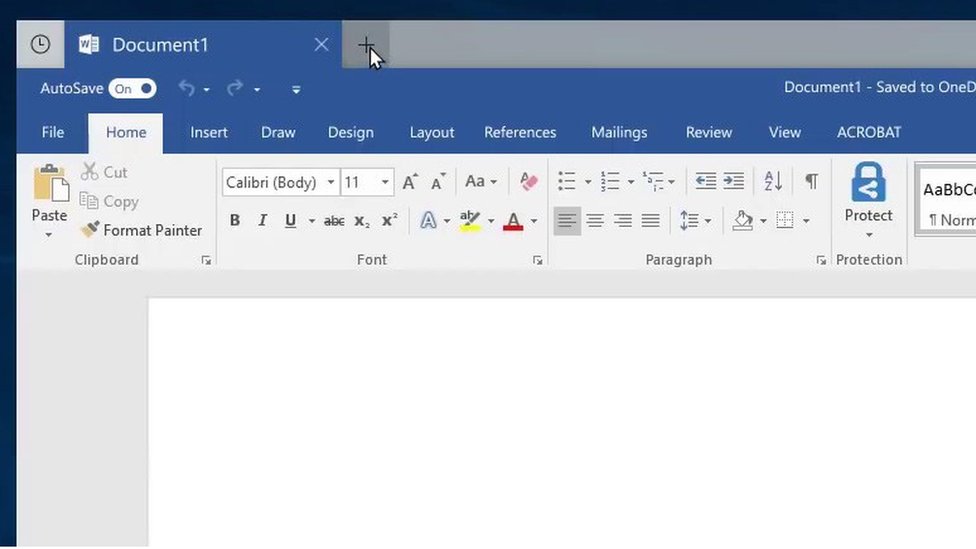976x549 pixels.
Task: Apply the yellow text highlight color
Action: (x=470, y=220)
